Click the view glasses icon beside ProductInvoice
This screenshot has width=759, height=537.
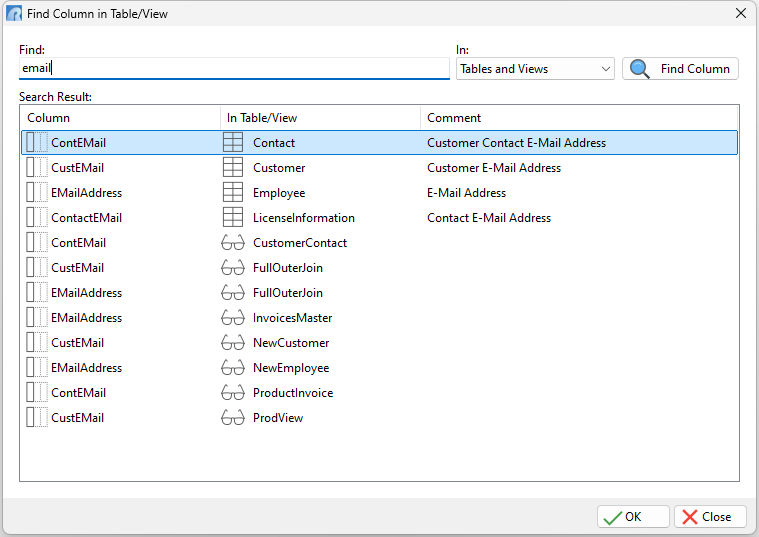coord(232,393)
